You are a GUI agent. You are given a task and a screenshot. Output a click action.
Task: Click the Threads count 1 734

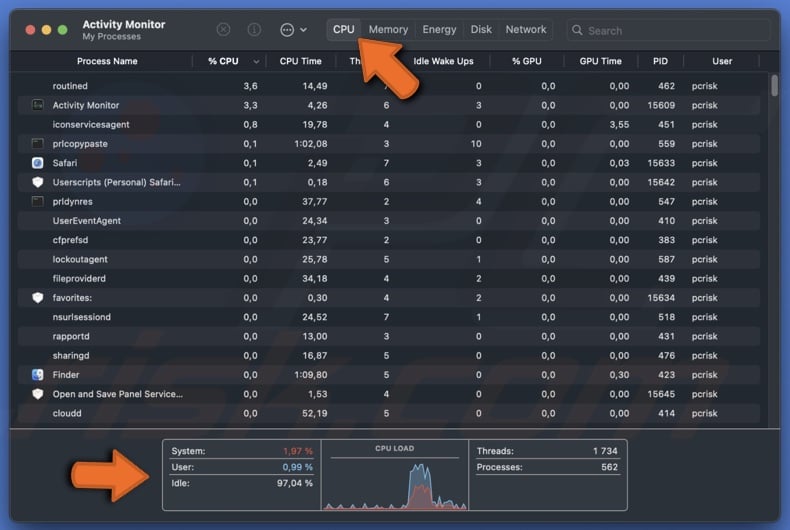coord(605,451)
